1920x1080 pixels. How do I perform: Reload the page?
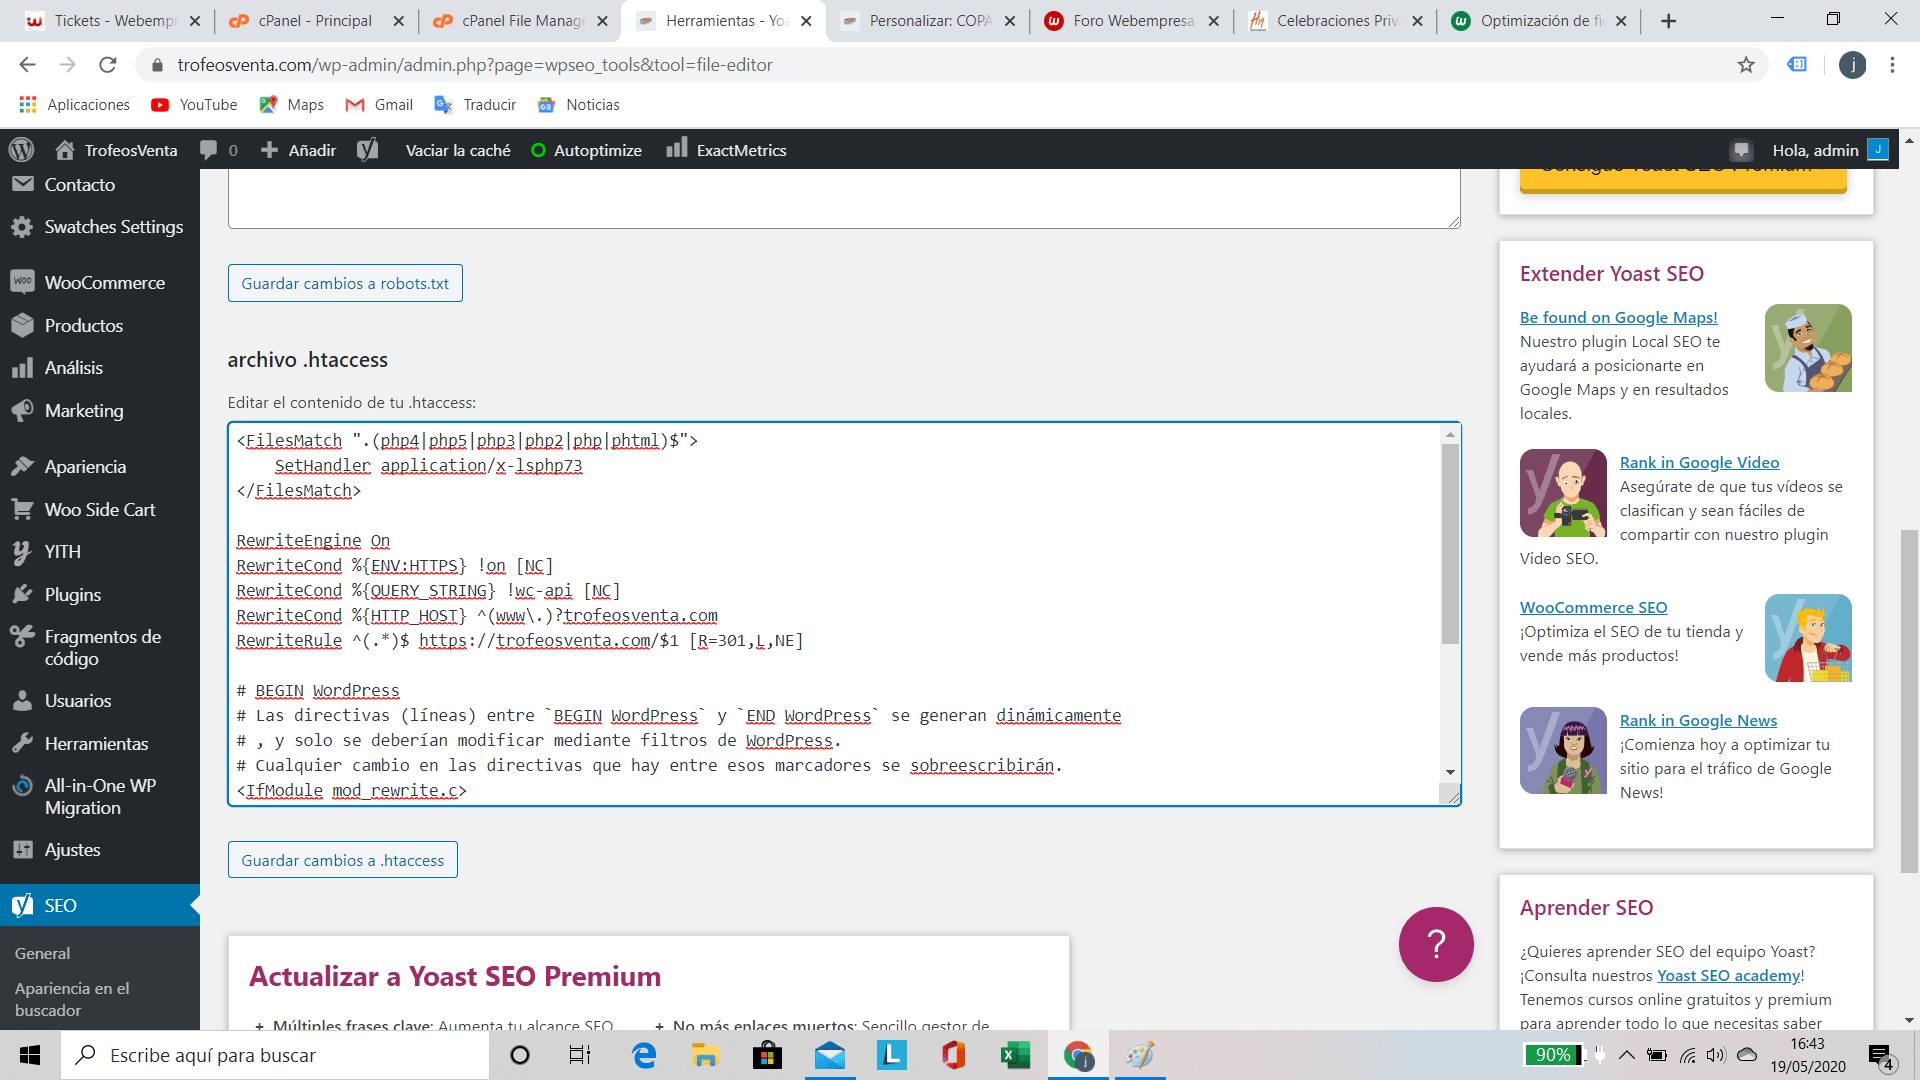pyautogui.click(x=108, y=65)
